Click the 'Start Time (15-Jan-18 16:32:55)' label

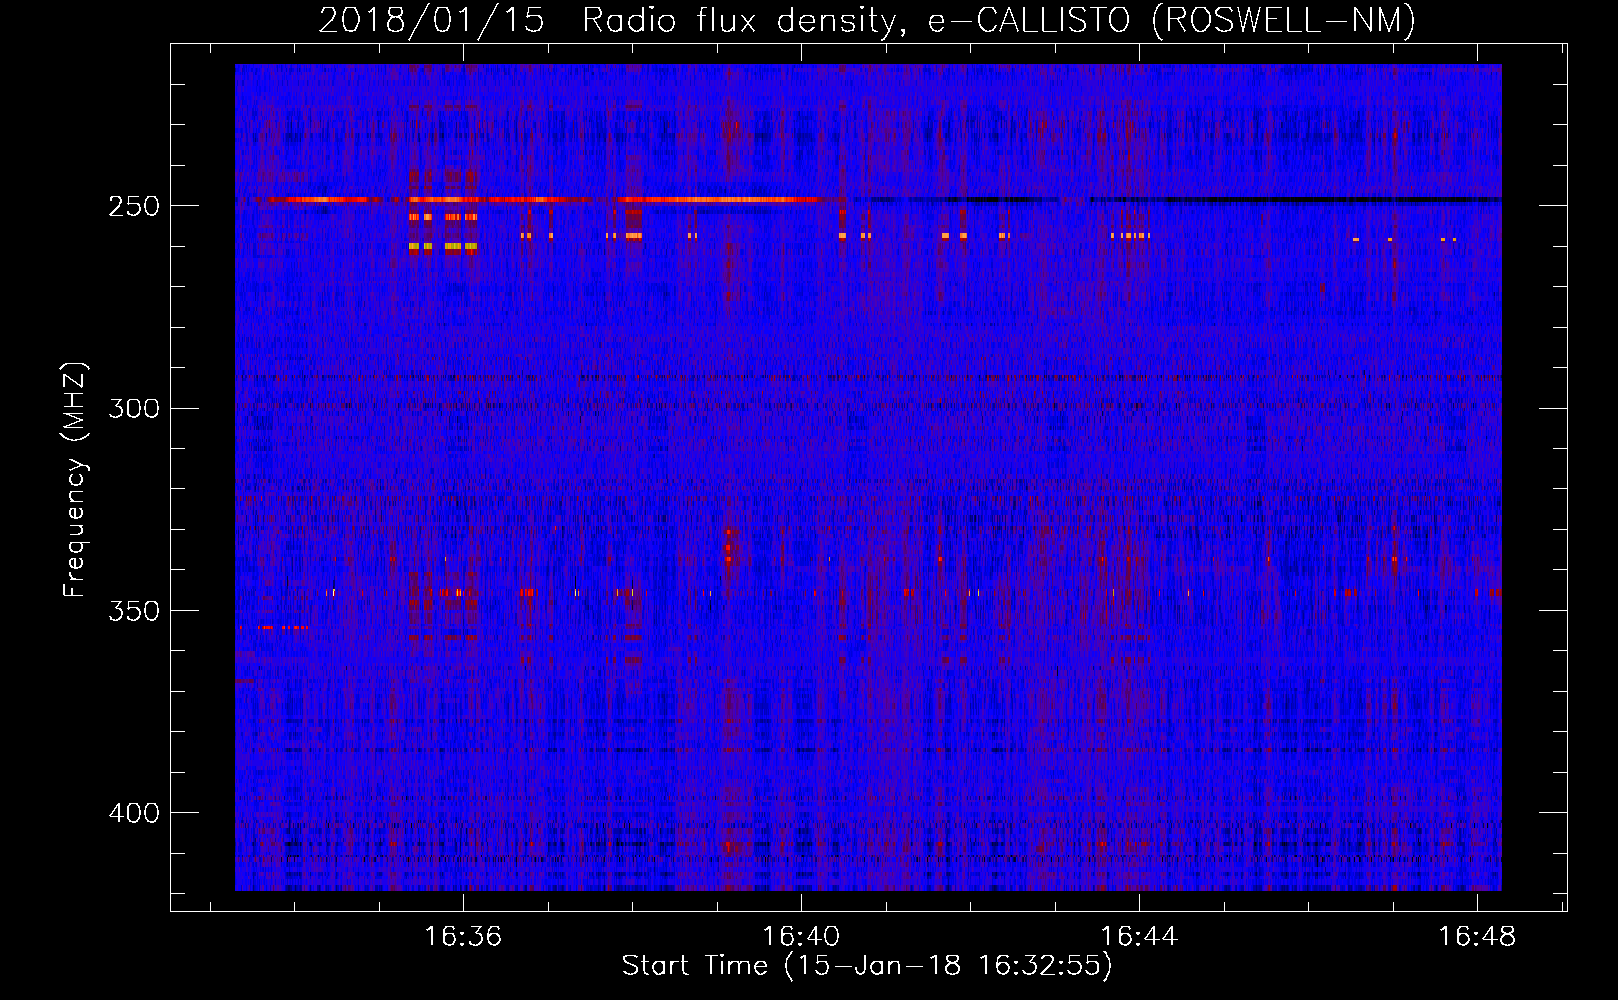pos(867,966)
